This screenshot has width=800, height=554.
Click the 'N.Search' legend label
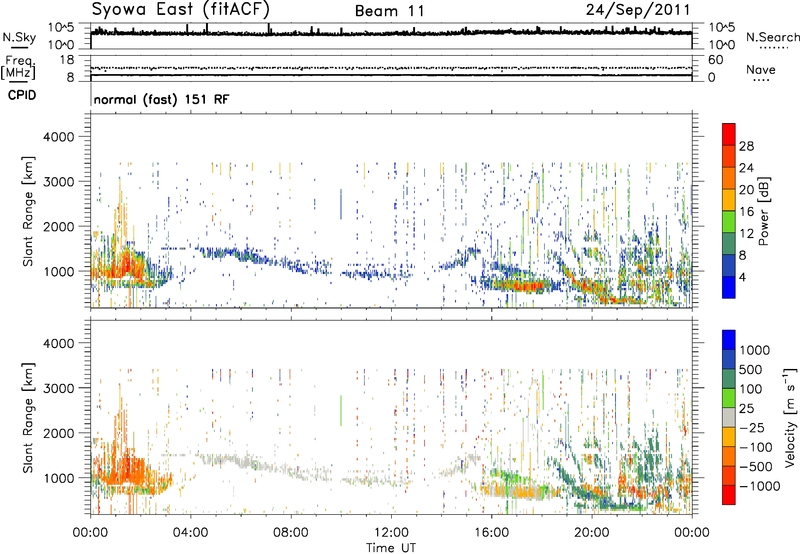pos(772,37)
